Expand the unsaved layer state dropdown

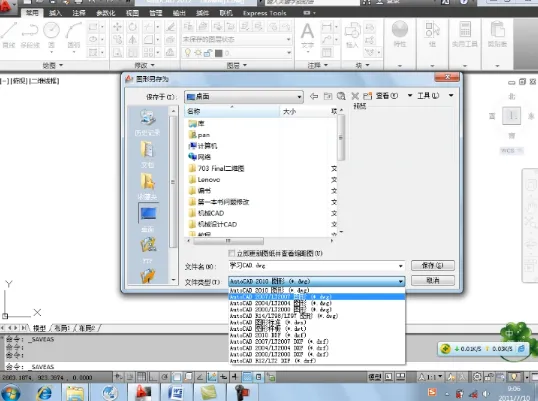(289, 39)
